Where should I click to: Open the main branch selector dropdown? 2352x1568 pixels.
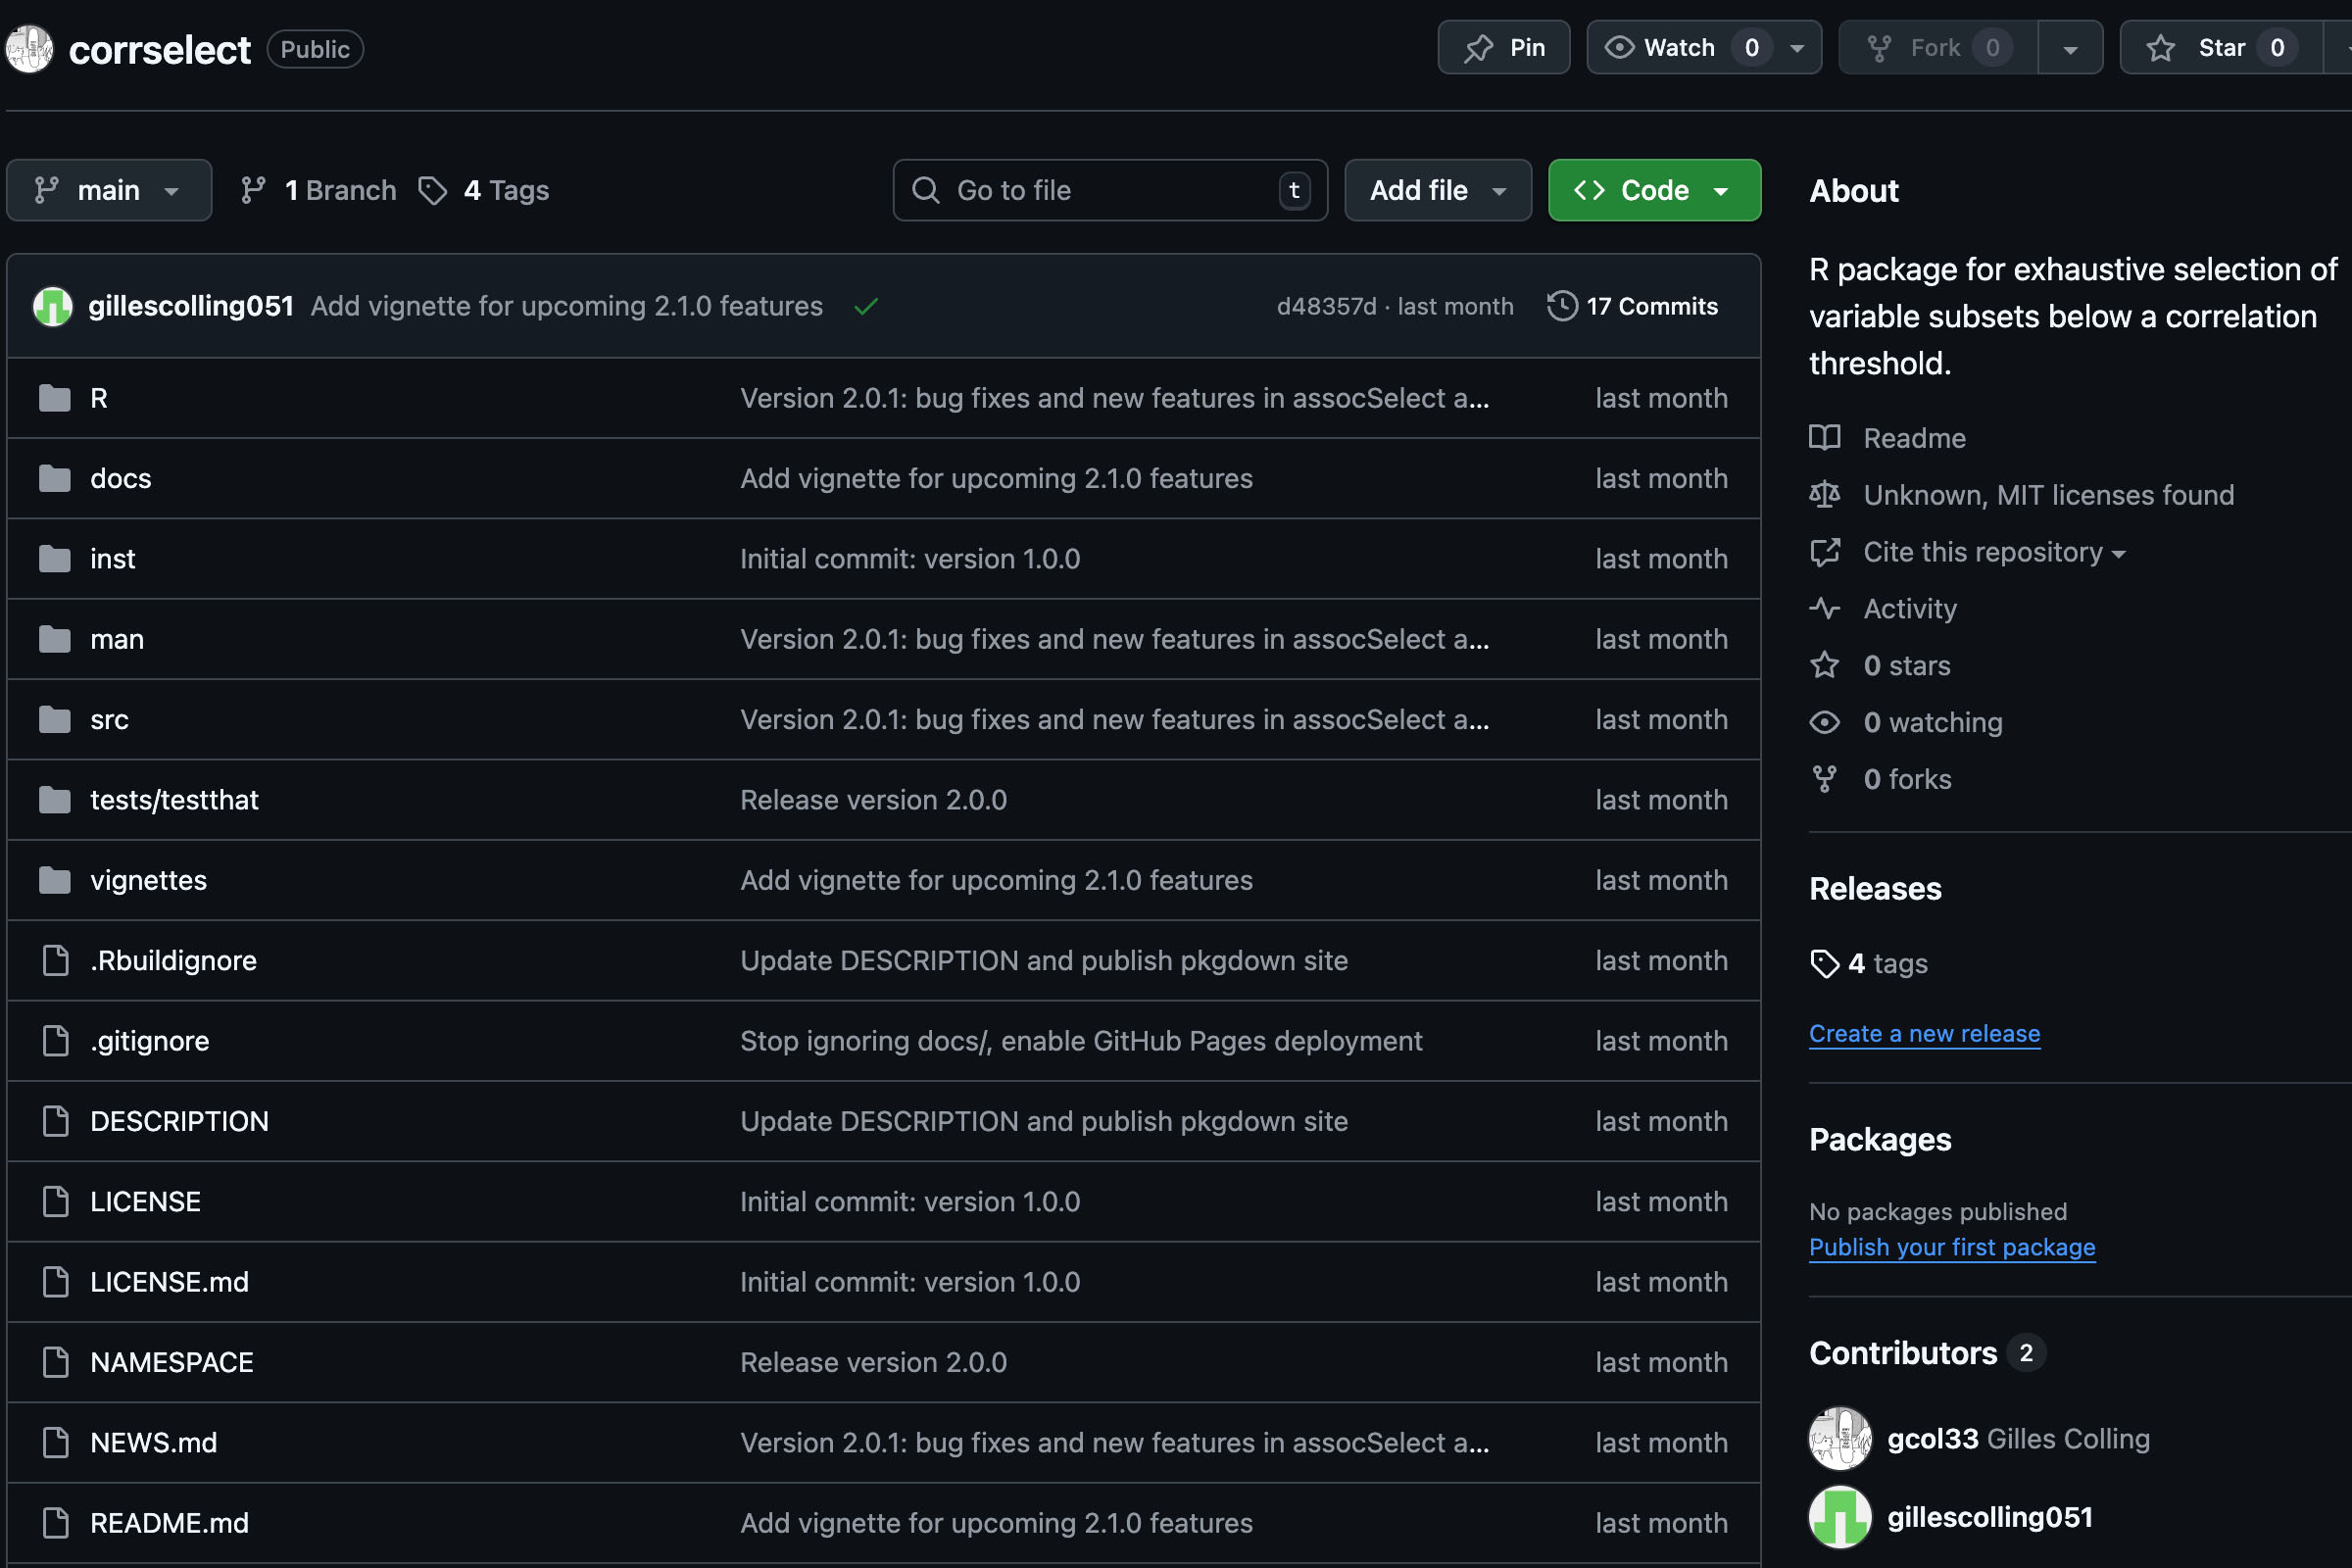[x=109, y=190]
